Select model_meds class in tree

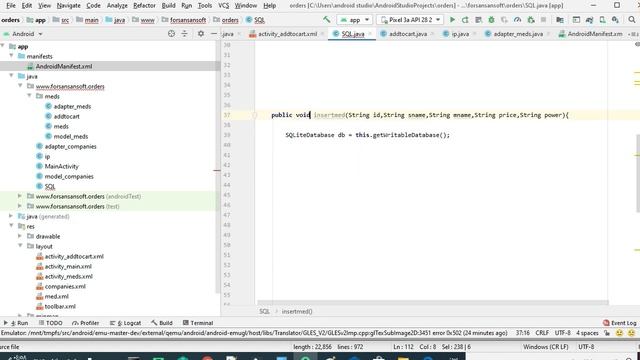click(x=71, y=136)
